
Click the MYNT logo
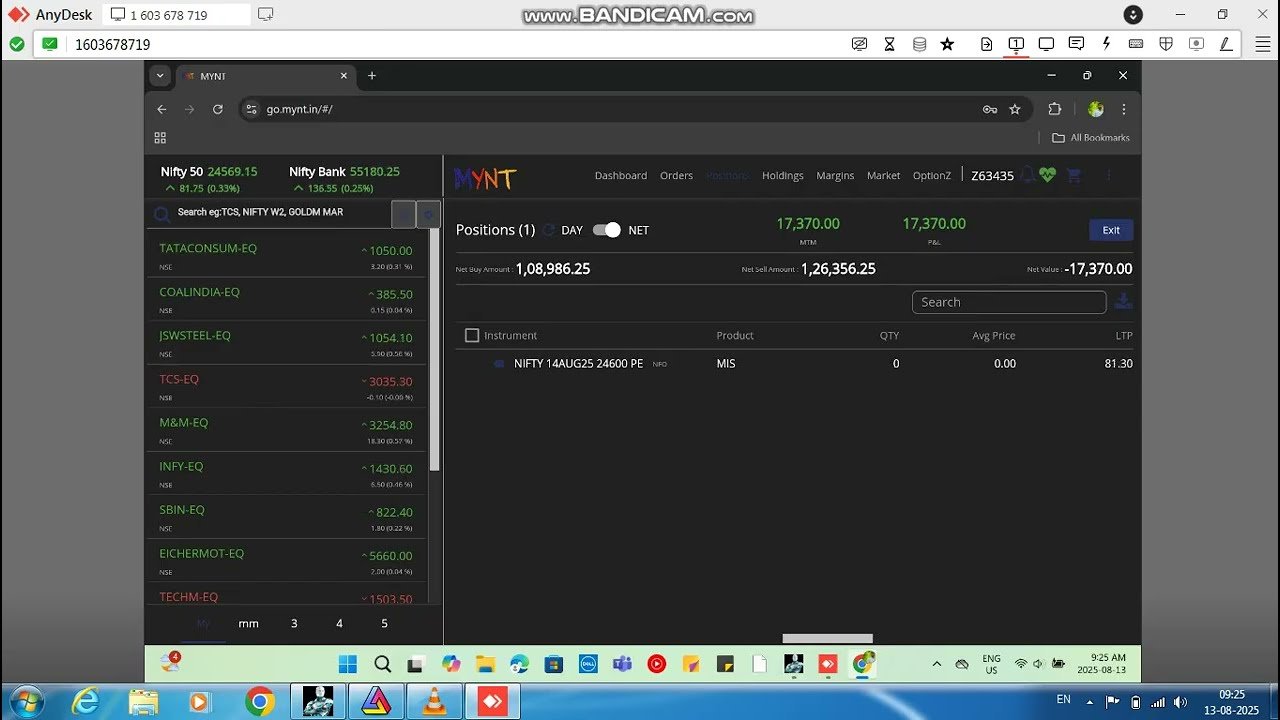(484, 176)
